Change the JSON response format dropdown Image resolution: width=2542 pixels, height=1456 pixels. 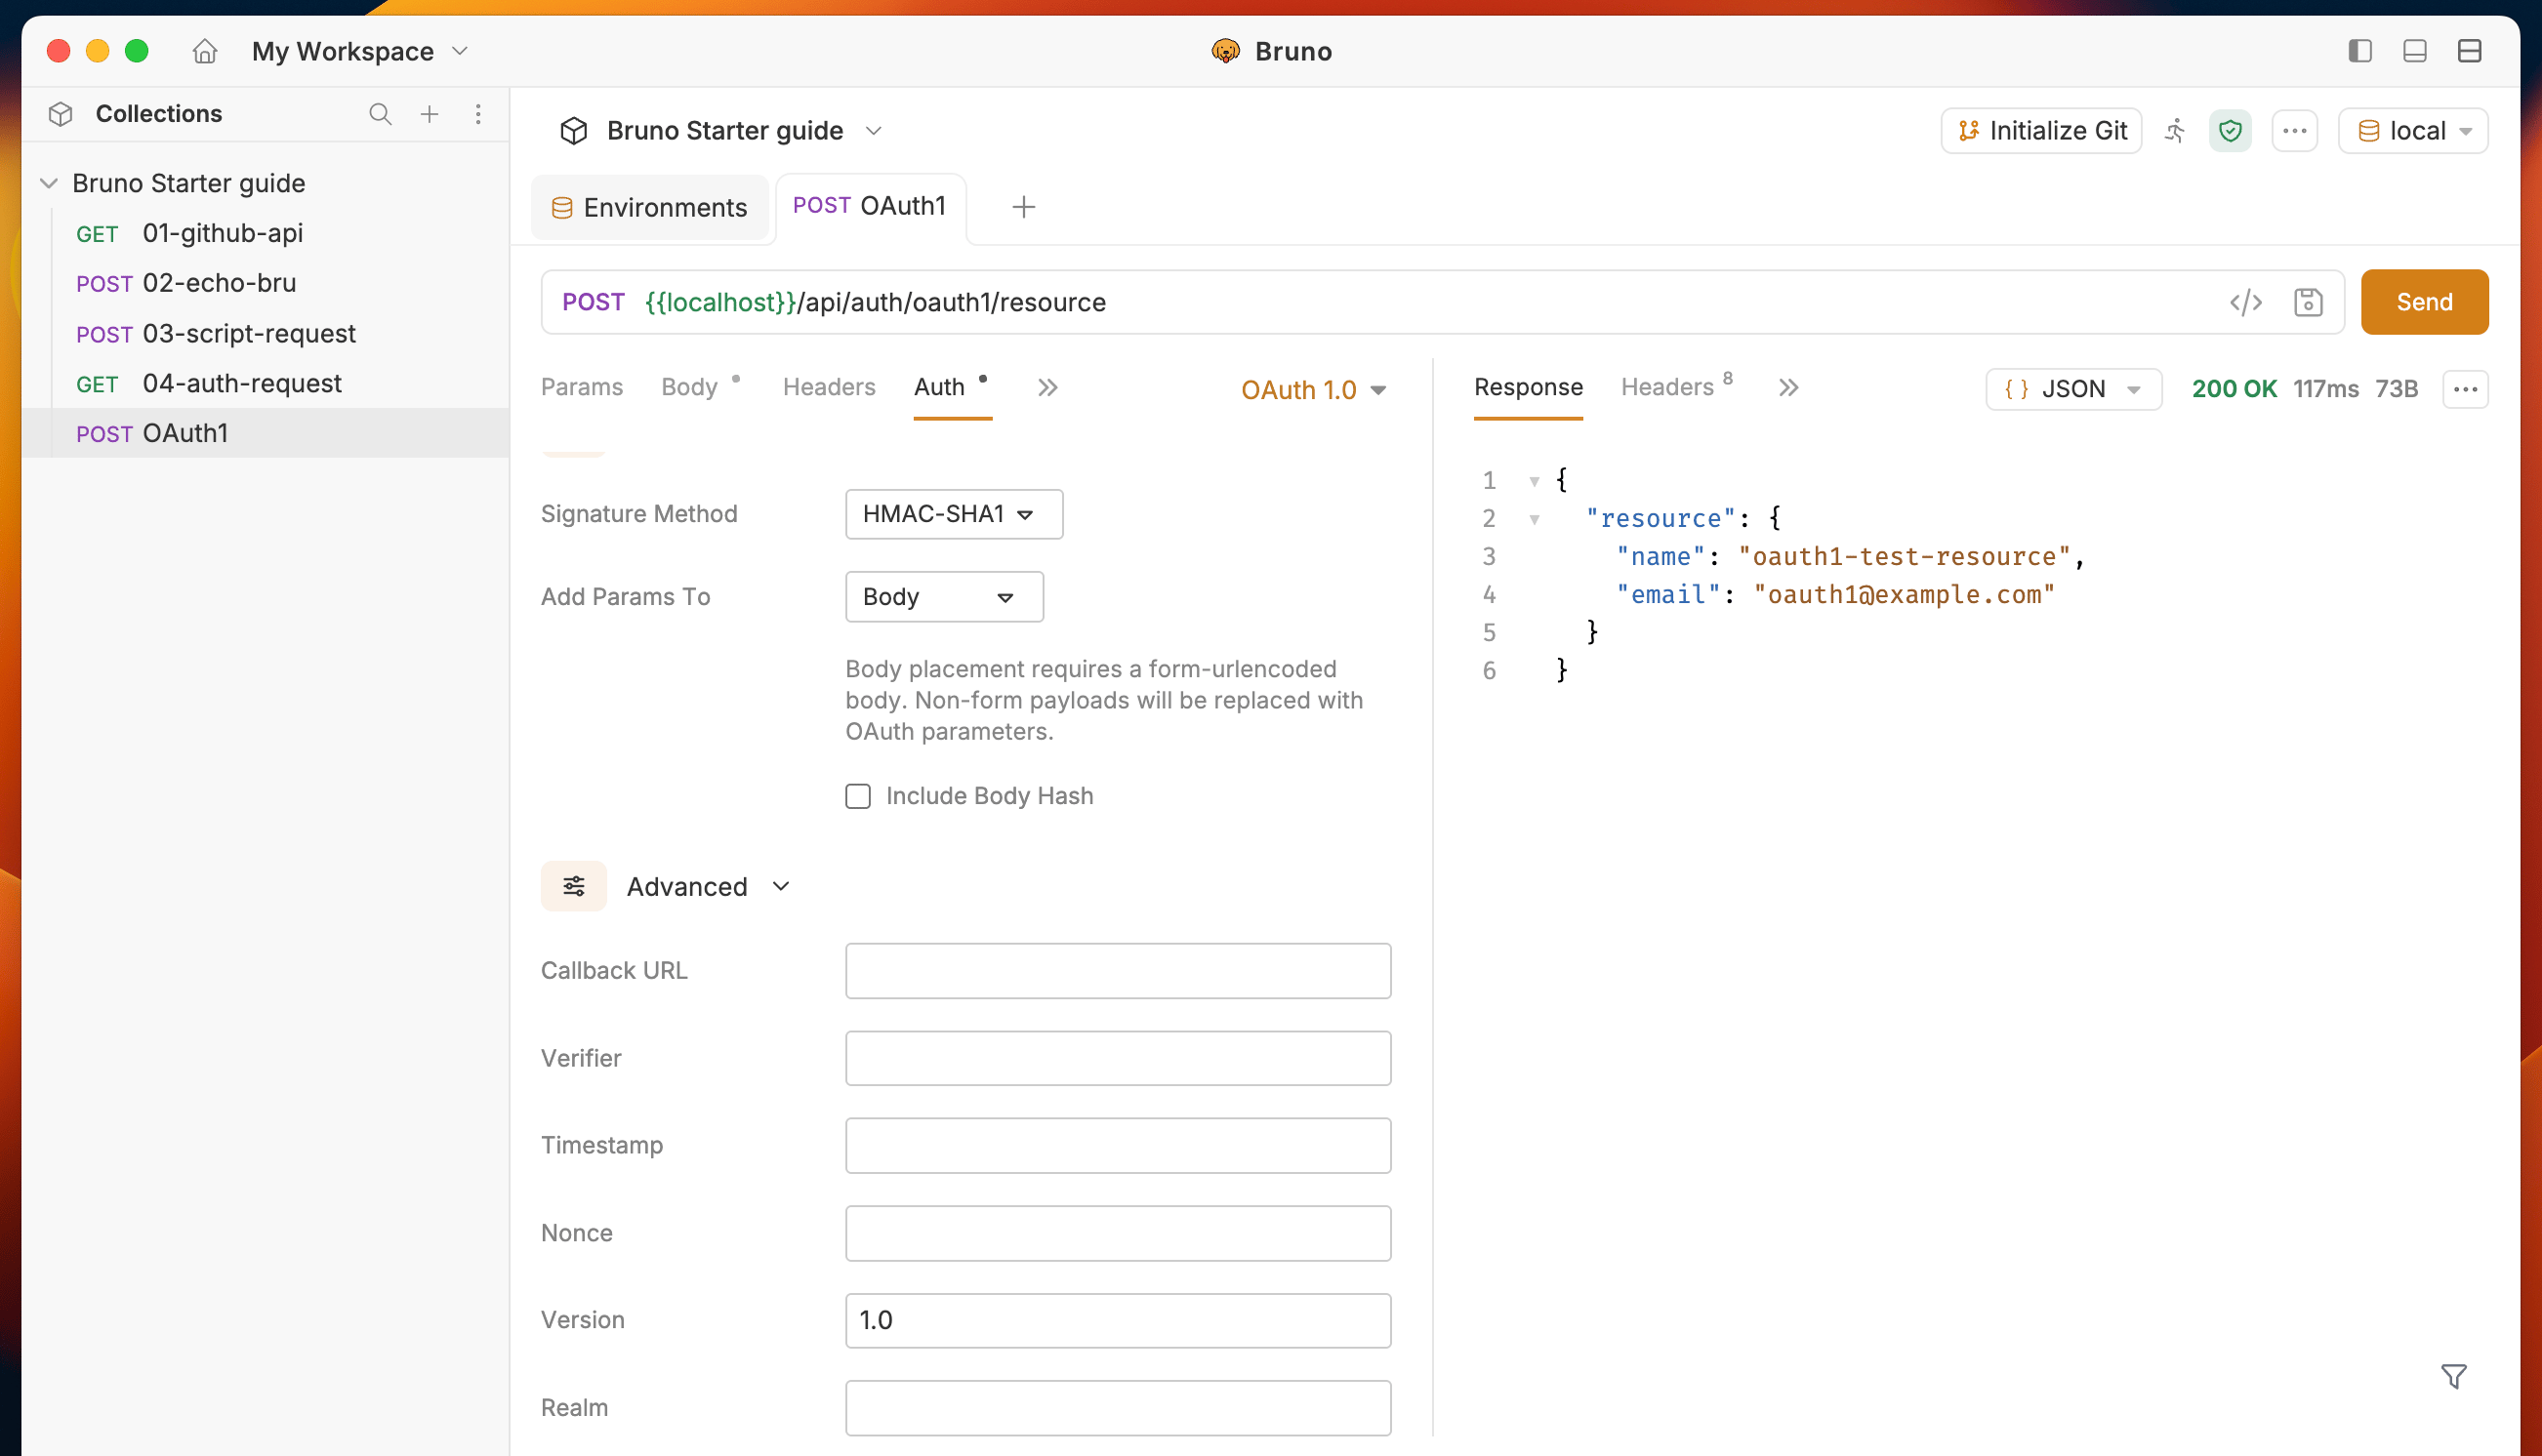click(2073, 389)
